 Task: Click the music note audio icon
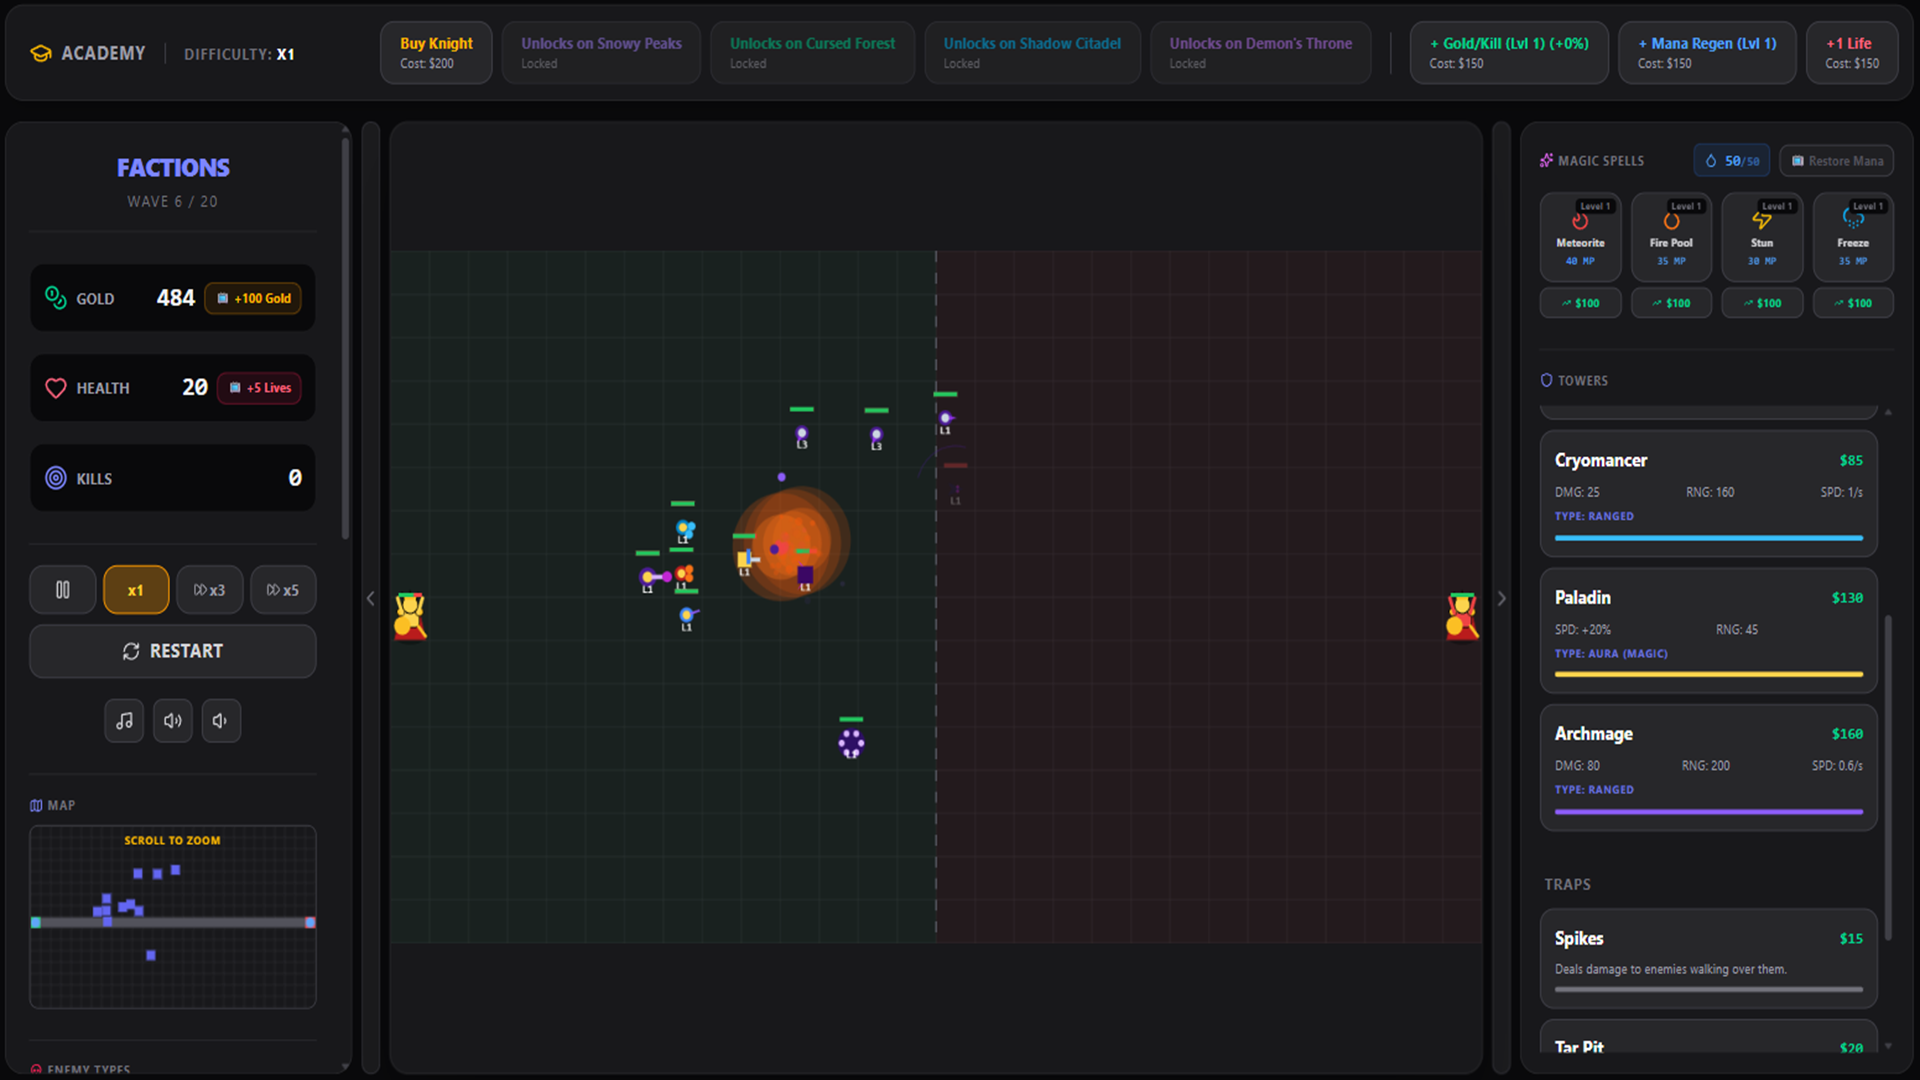tap(124, 720)
